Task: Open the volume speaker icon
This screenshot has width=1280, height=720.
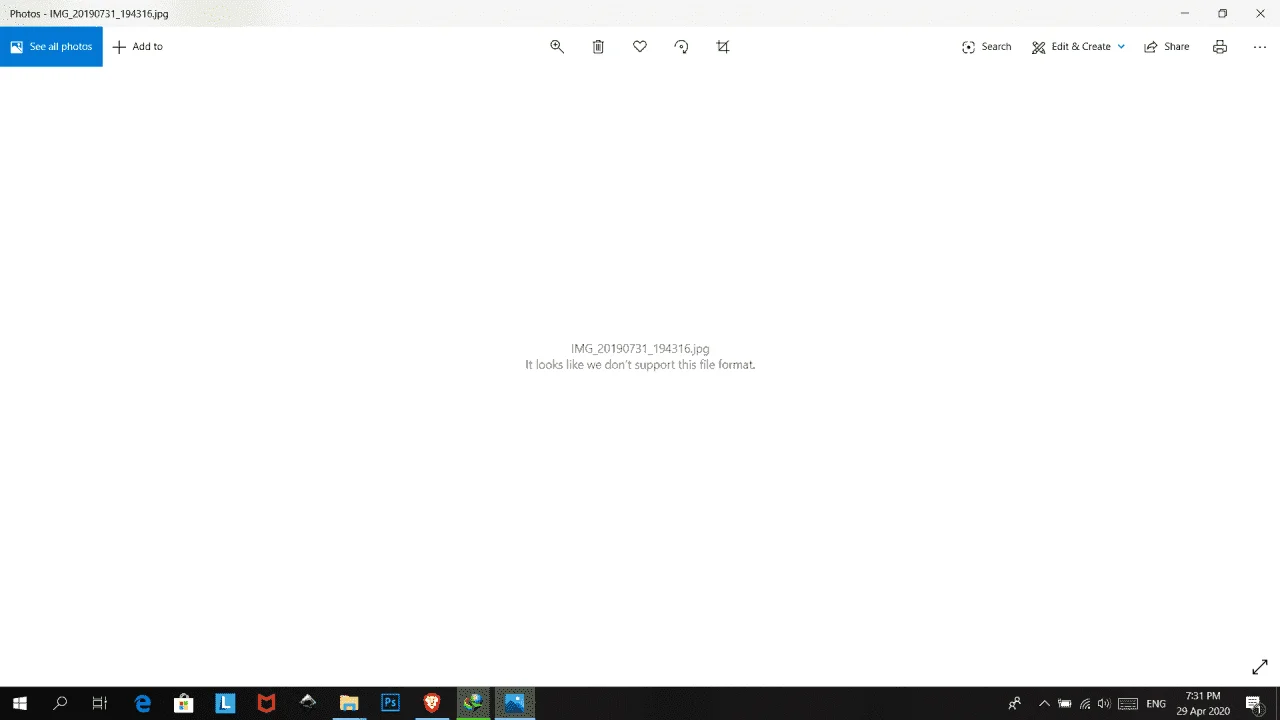Action: coord(1104,703)
